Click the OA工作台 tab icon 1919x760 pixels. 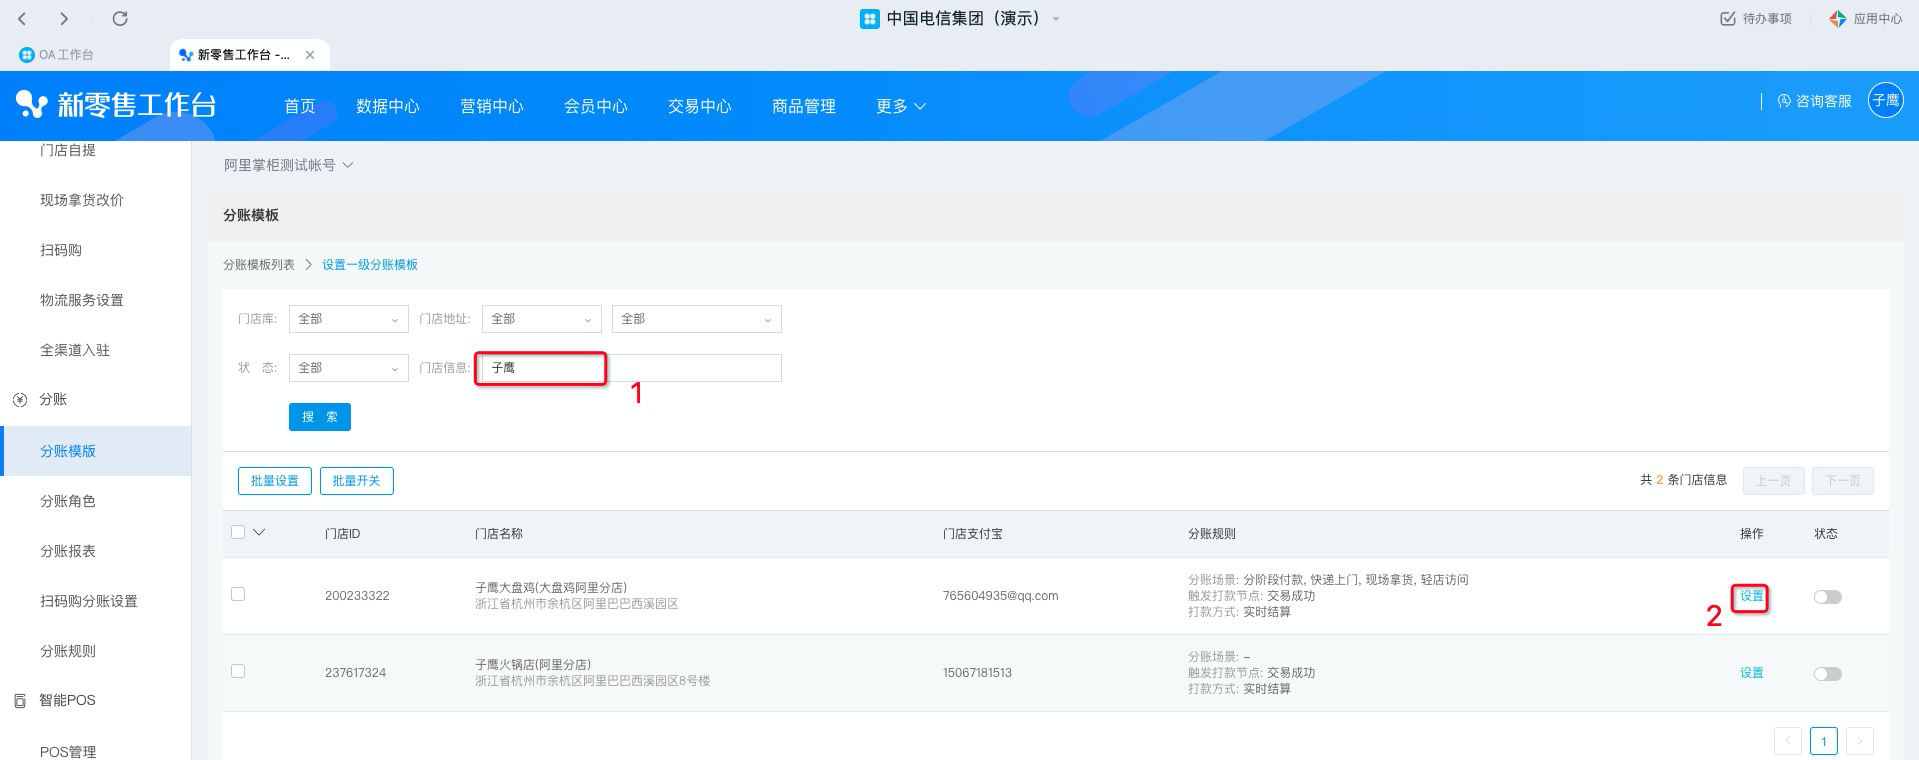click(27, 55)
